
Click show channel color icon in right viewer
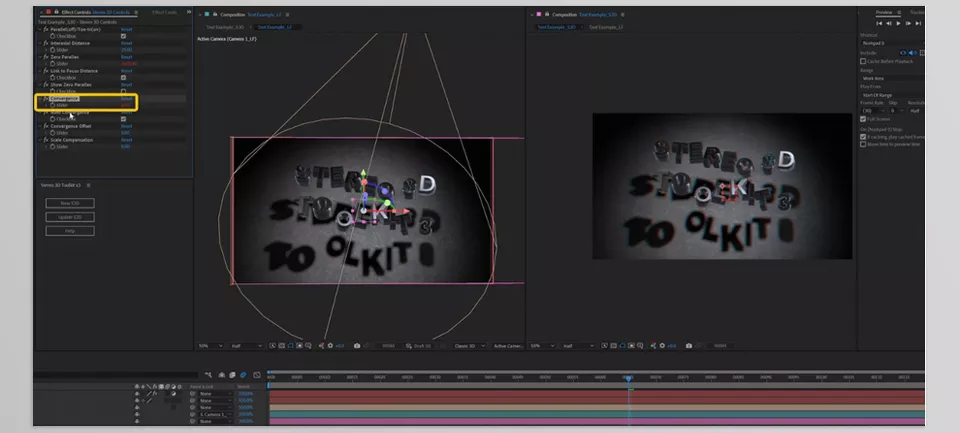[653, 346]
